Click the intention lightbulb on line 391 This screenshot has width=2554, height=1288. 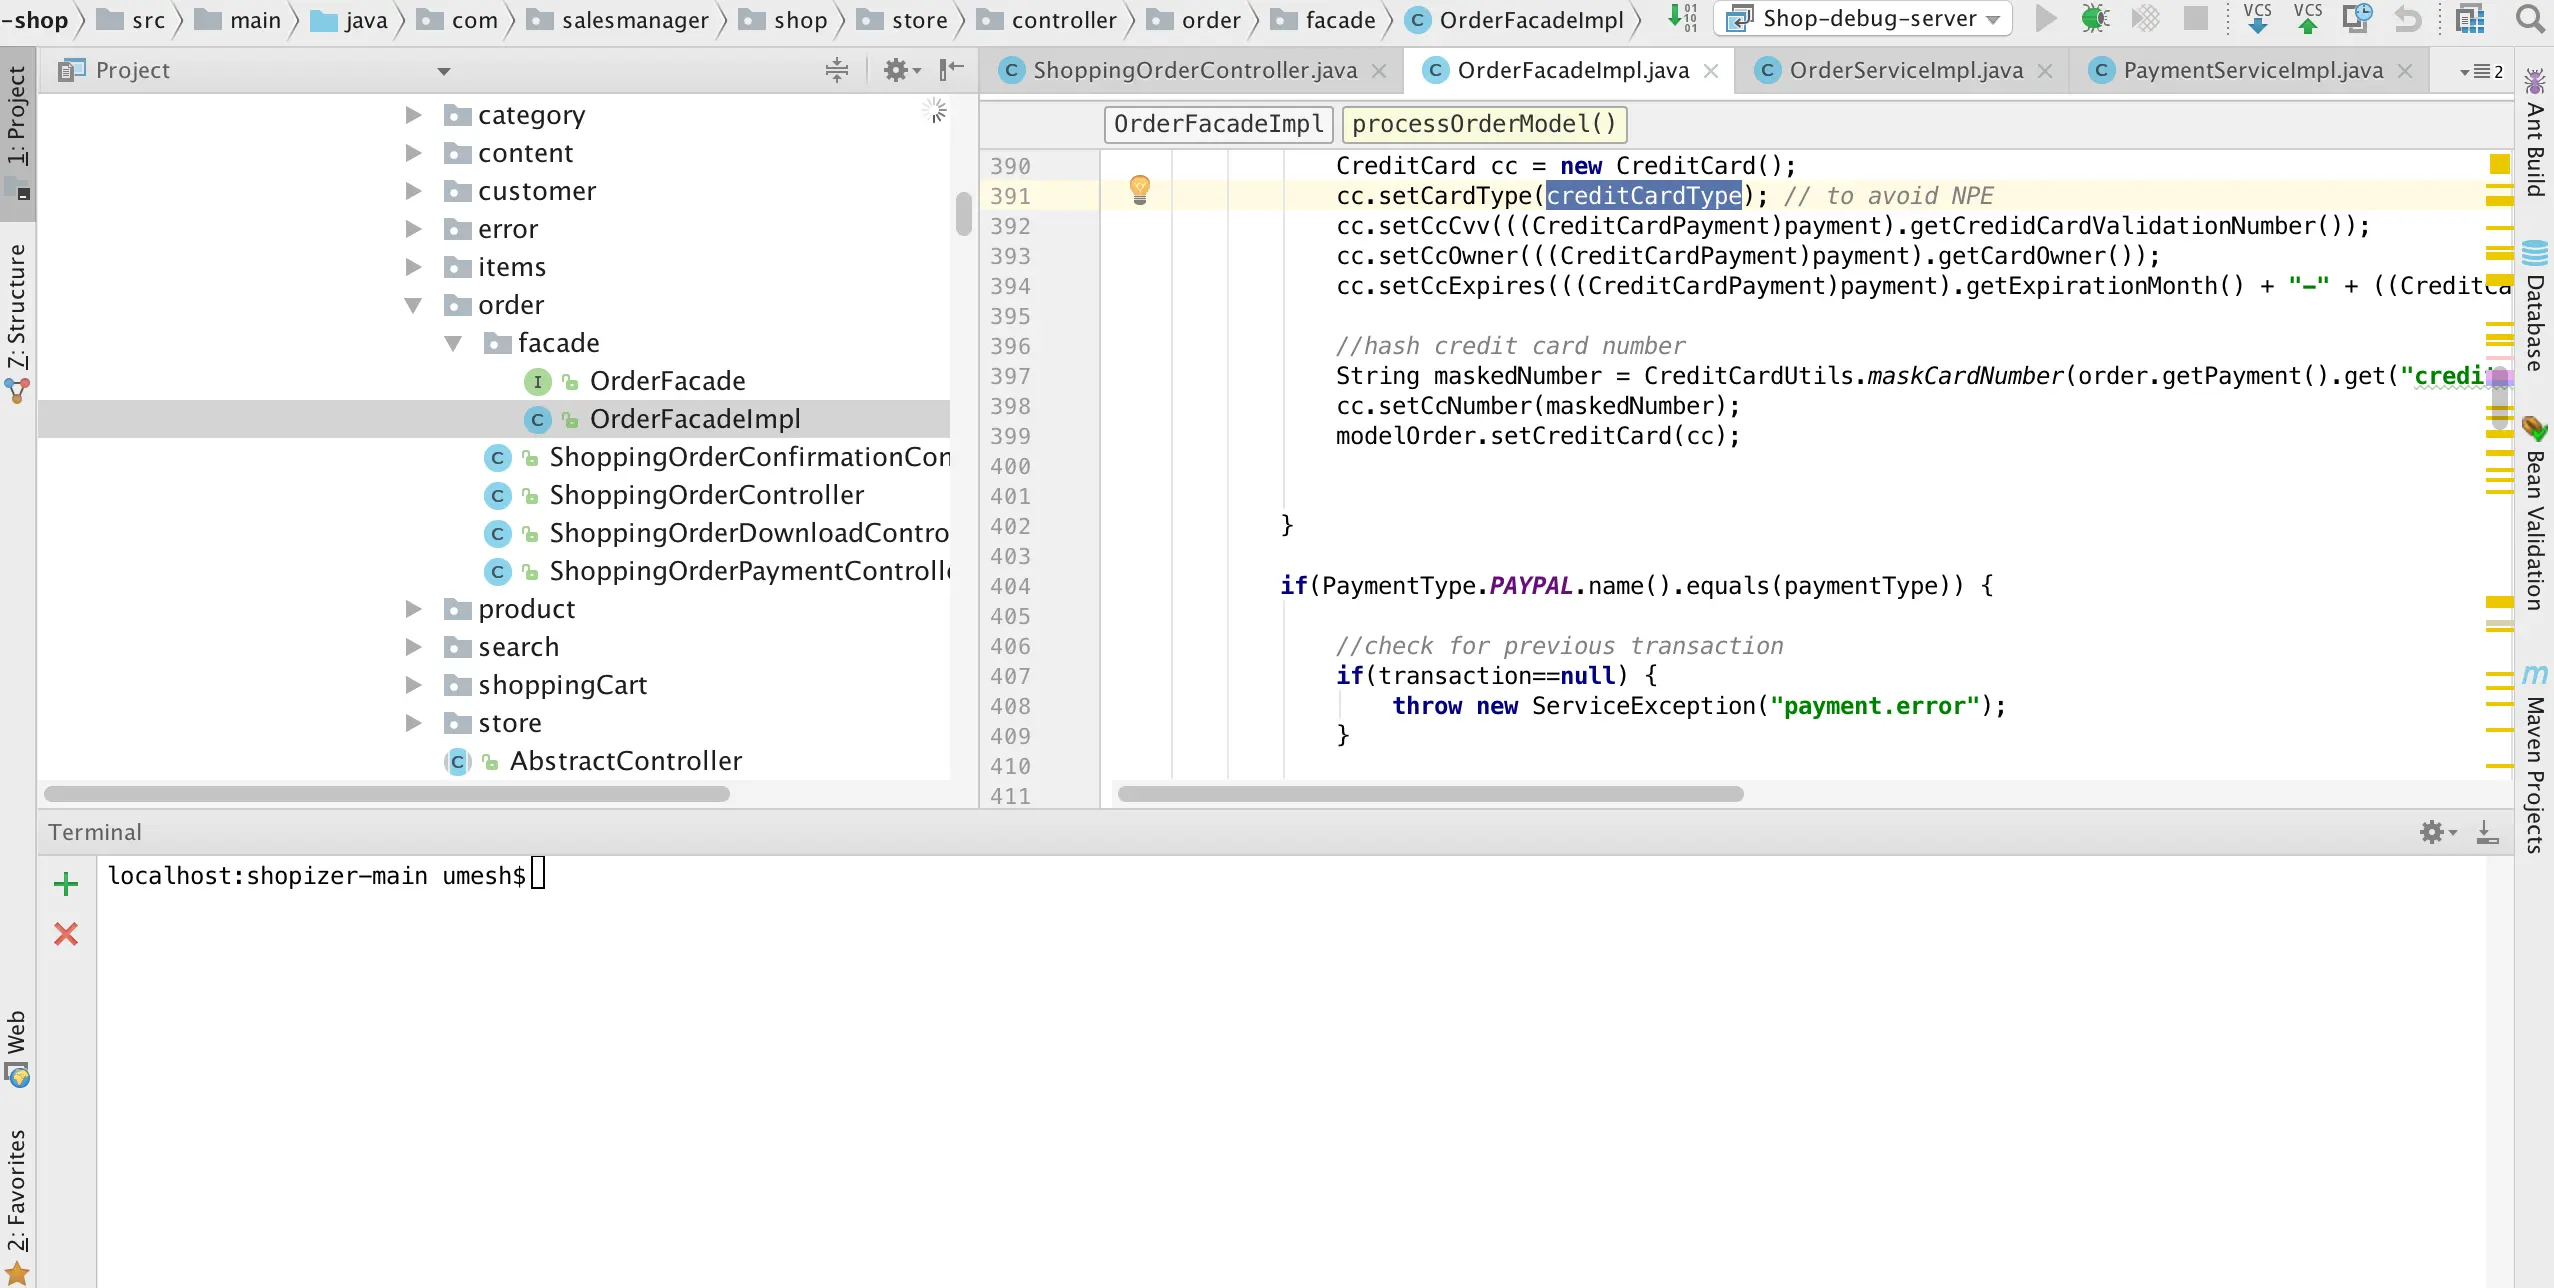click(x=1140, y=189)
